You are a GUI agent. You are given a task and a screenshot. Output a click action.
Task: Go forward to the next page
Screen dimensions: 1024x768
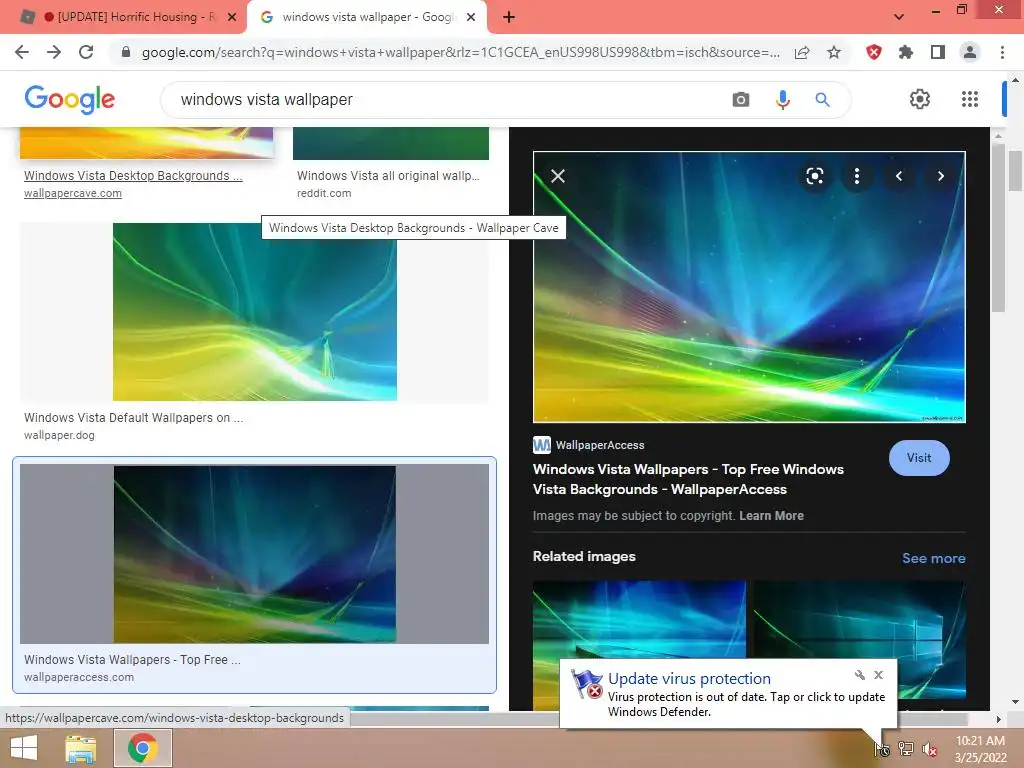click(x=54, y=52)
